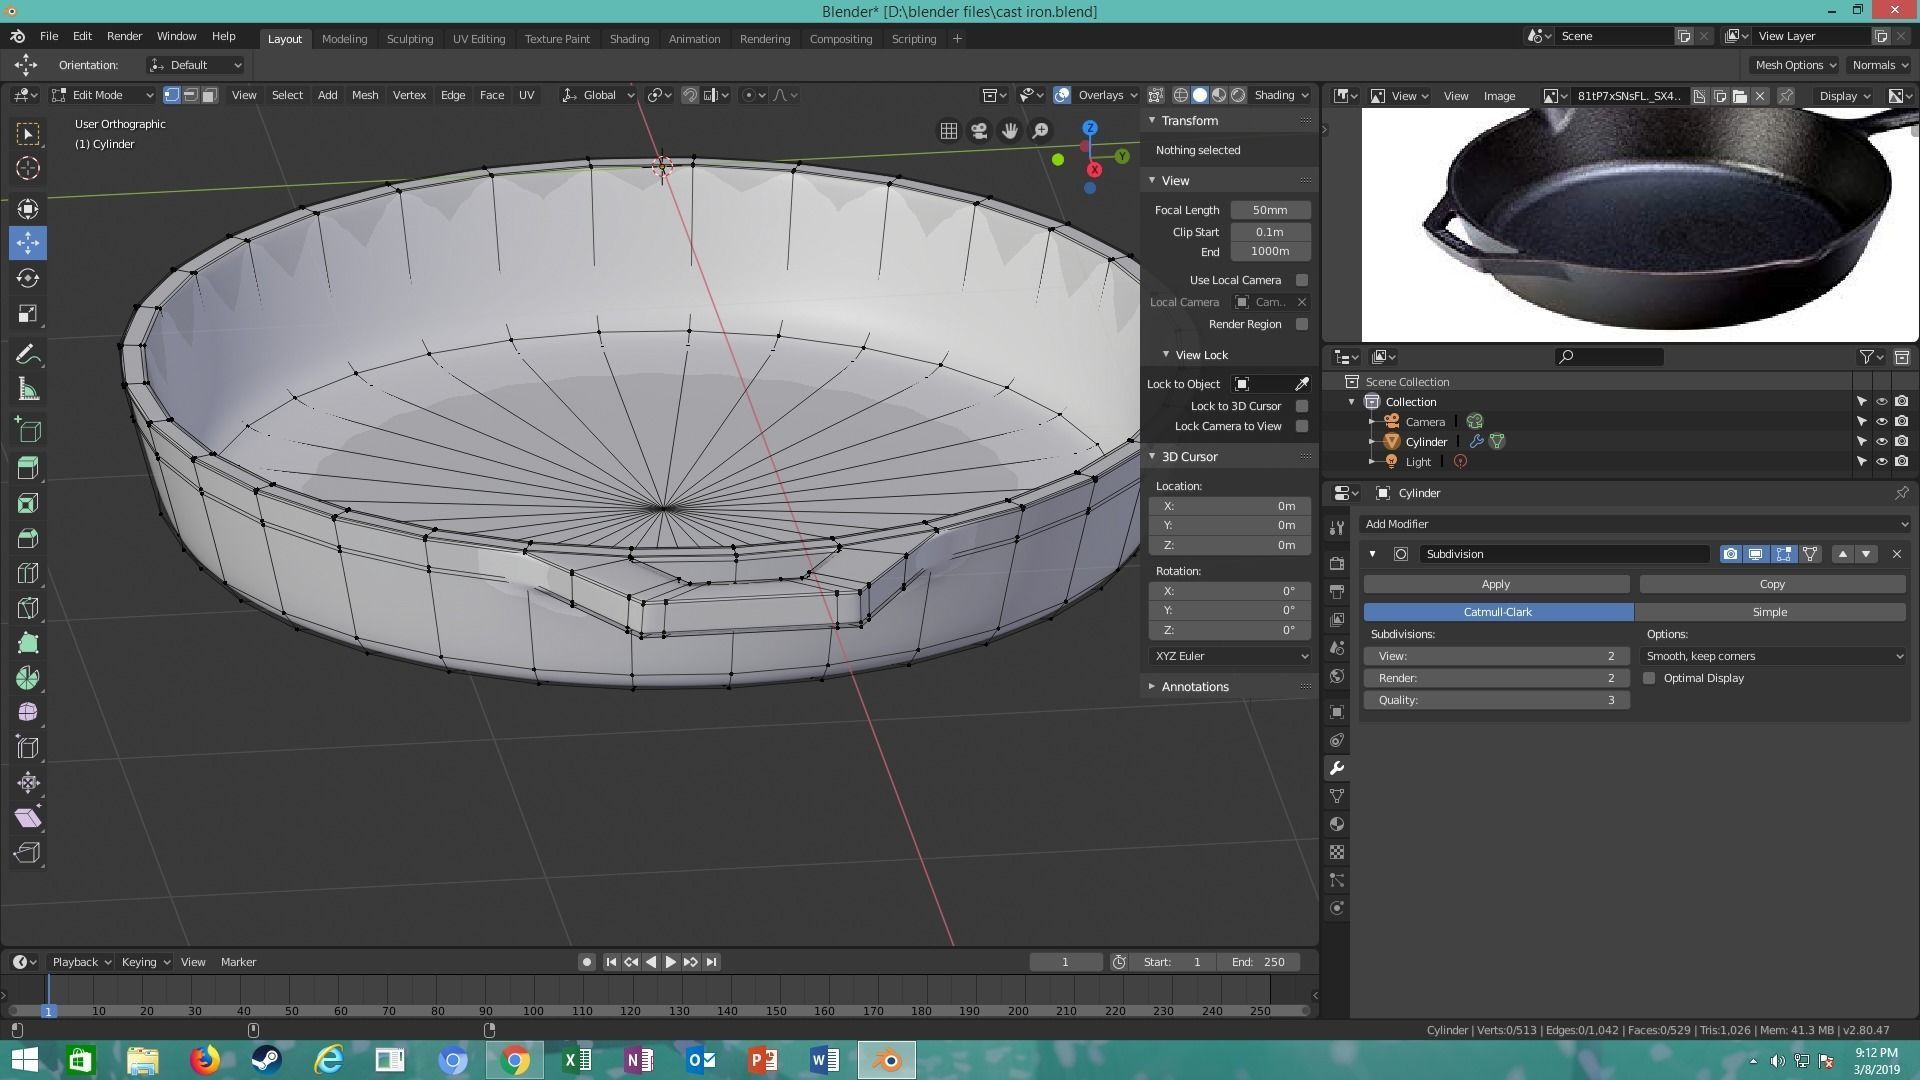
Task: Expand Cylinder in outliner tree
Action: [x=1372, y=442]
